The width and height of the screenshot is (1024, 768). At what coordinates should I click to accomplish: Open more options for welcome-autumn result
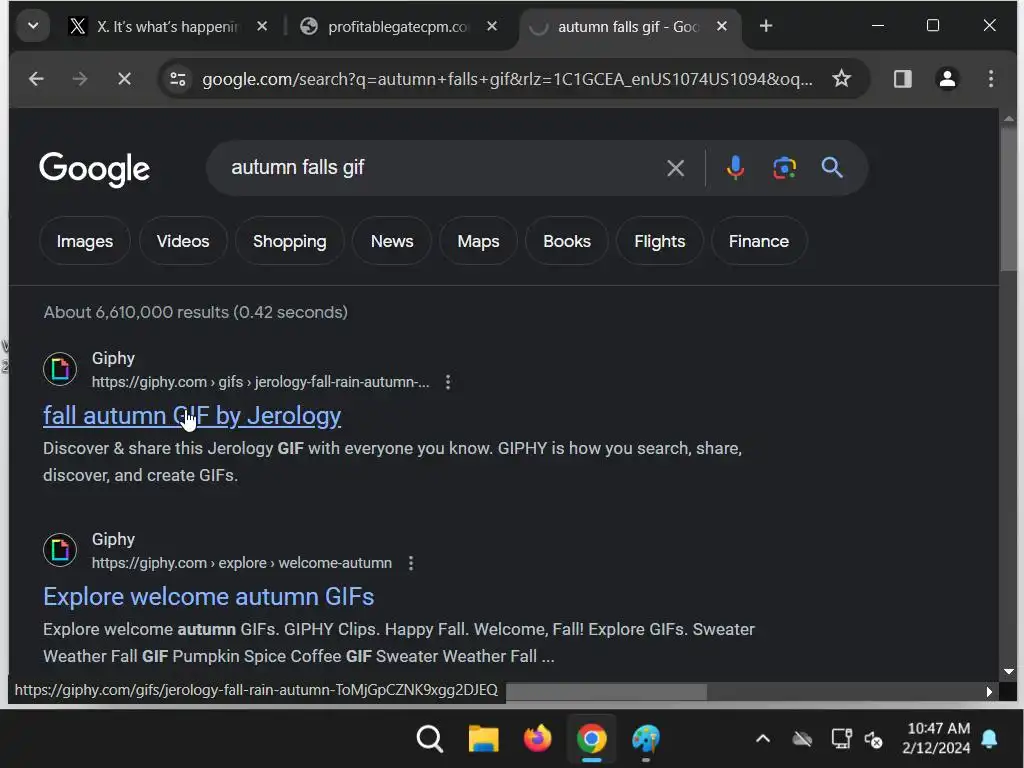411,563
